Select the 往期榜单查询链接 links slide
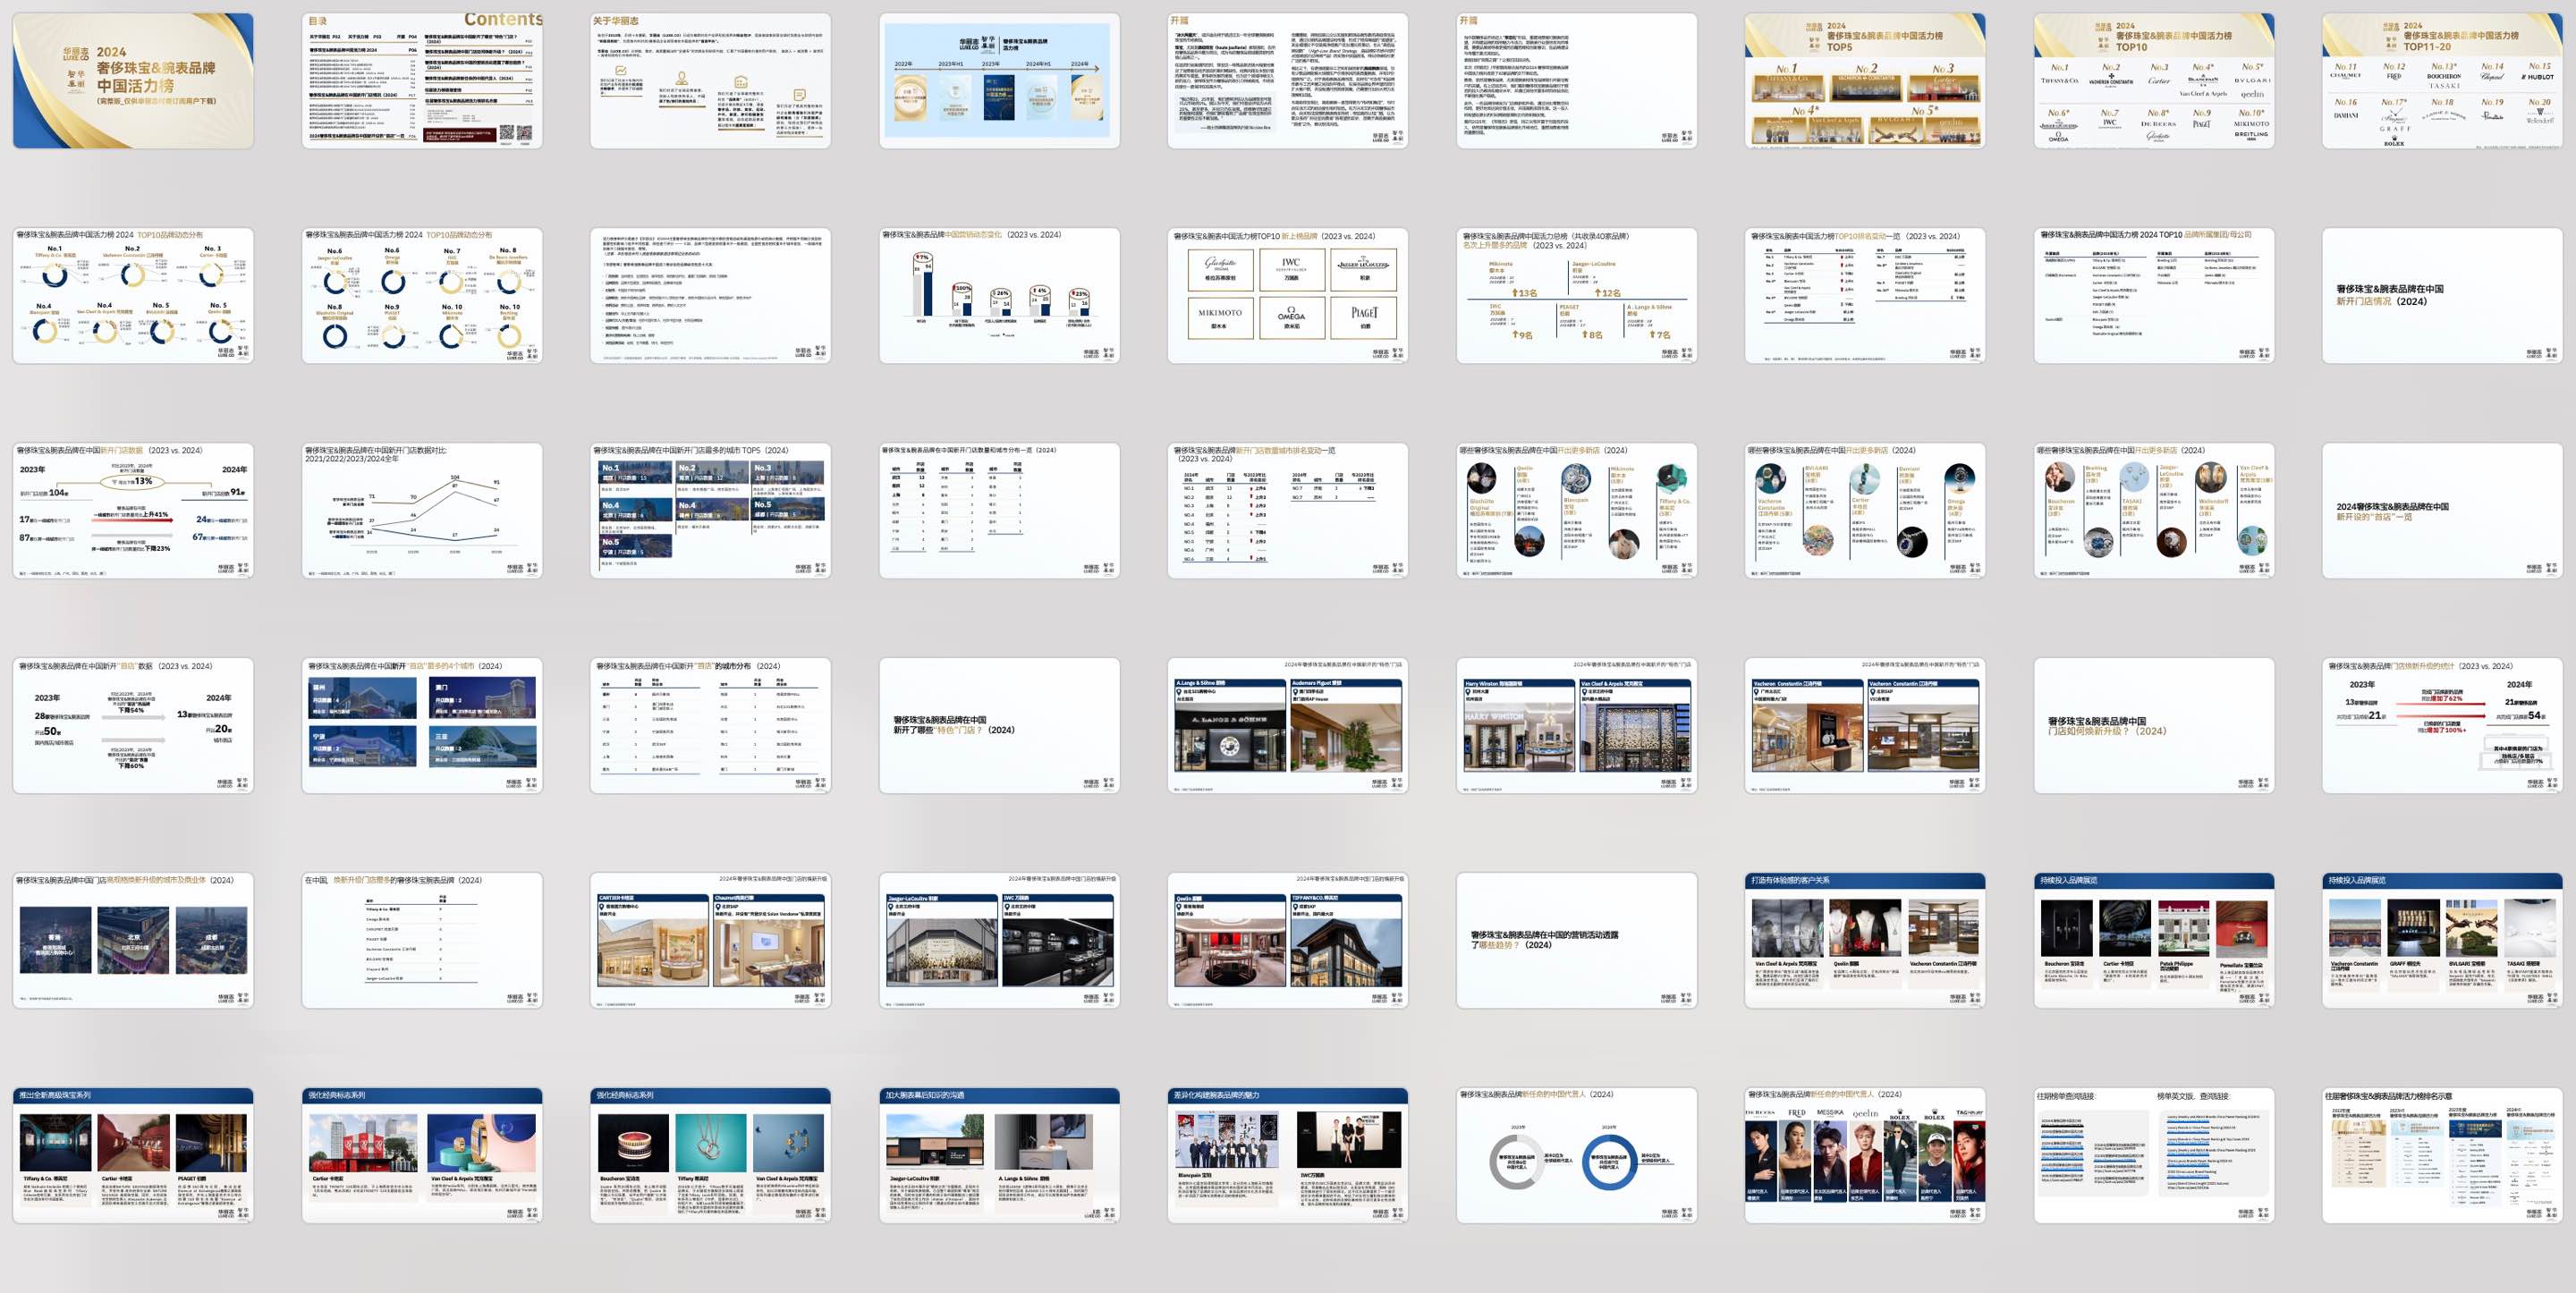The width and height of the screenshot is (2576, 1293). coord(2153,1155)
